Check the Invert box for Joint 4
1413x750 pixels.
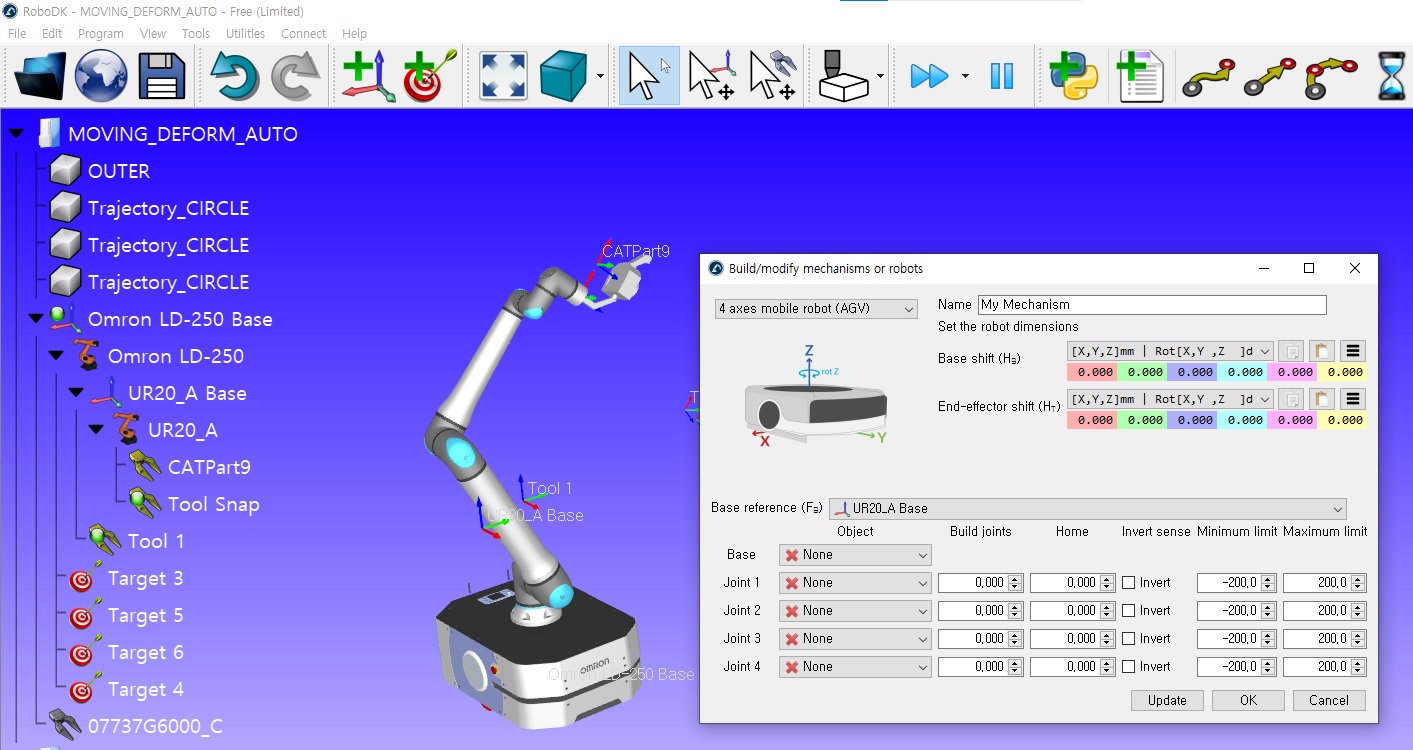[x=1128, y=667]
